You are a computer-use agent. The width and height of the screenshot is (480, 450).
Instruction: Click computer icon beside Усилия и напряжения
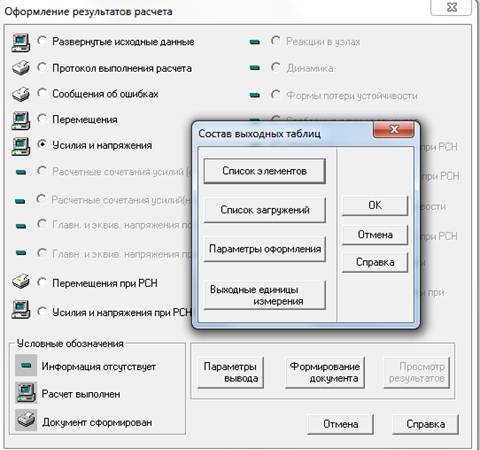[21, 146]
